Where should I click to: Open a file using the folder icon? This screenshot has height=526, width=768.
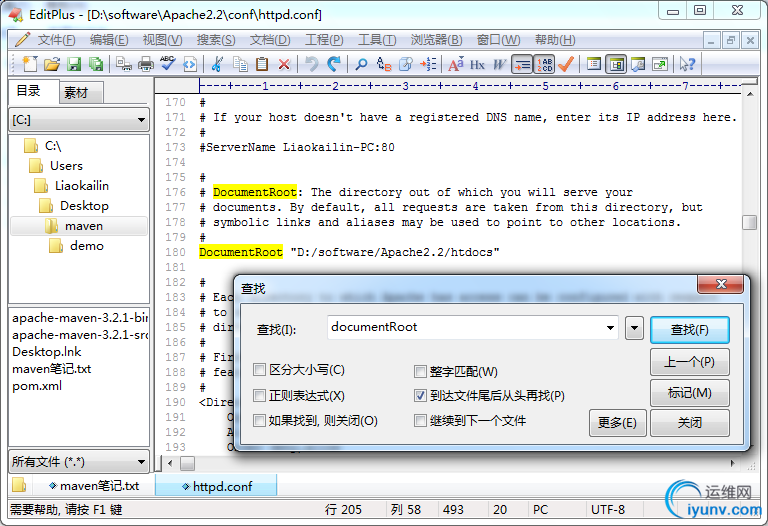point(51,64)
